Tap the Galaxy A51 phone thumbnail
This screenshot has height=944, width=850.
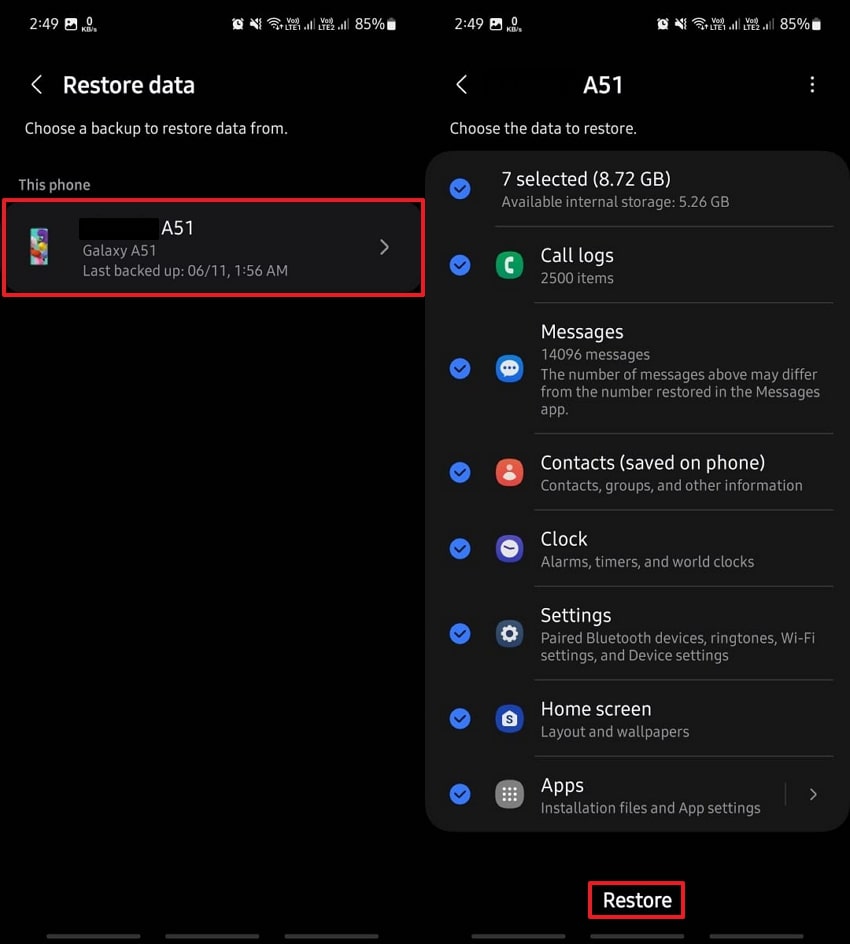(x=39, y=247)
